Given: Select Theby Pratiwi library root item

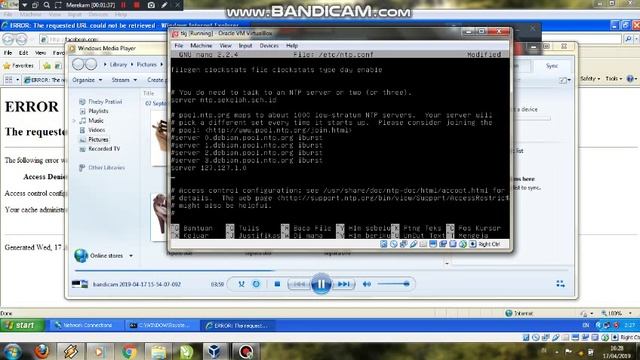Looking at the screenshot, I should point(105,102).
